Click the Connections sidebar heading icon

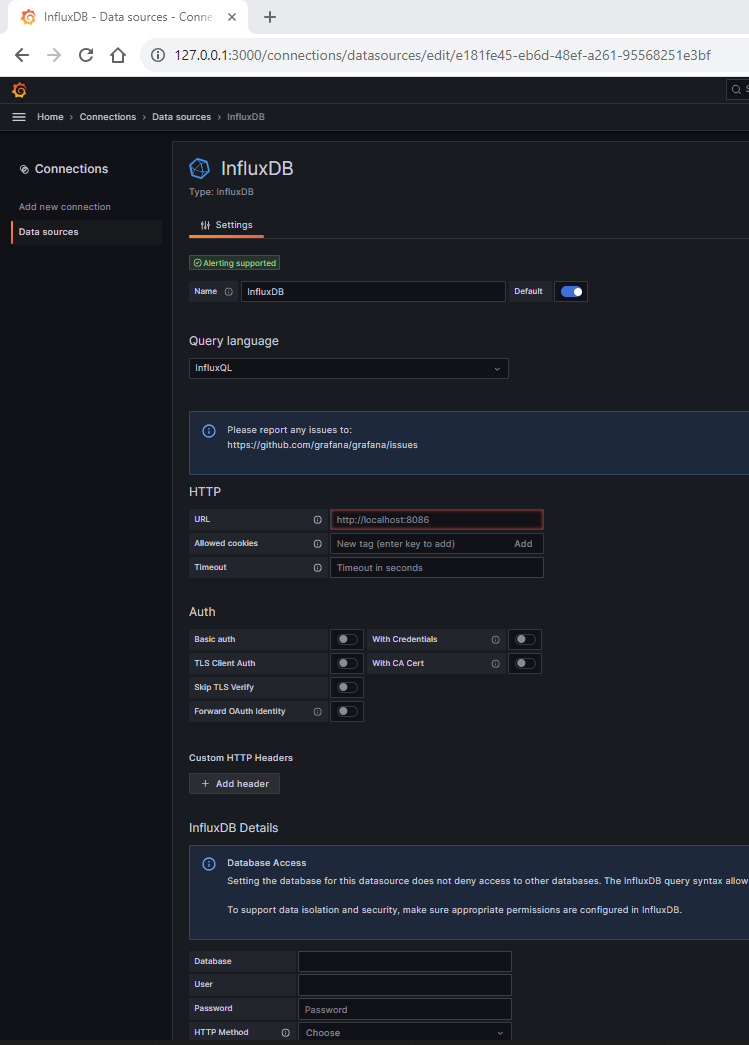tap(25, 169)
